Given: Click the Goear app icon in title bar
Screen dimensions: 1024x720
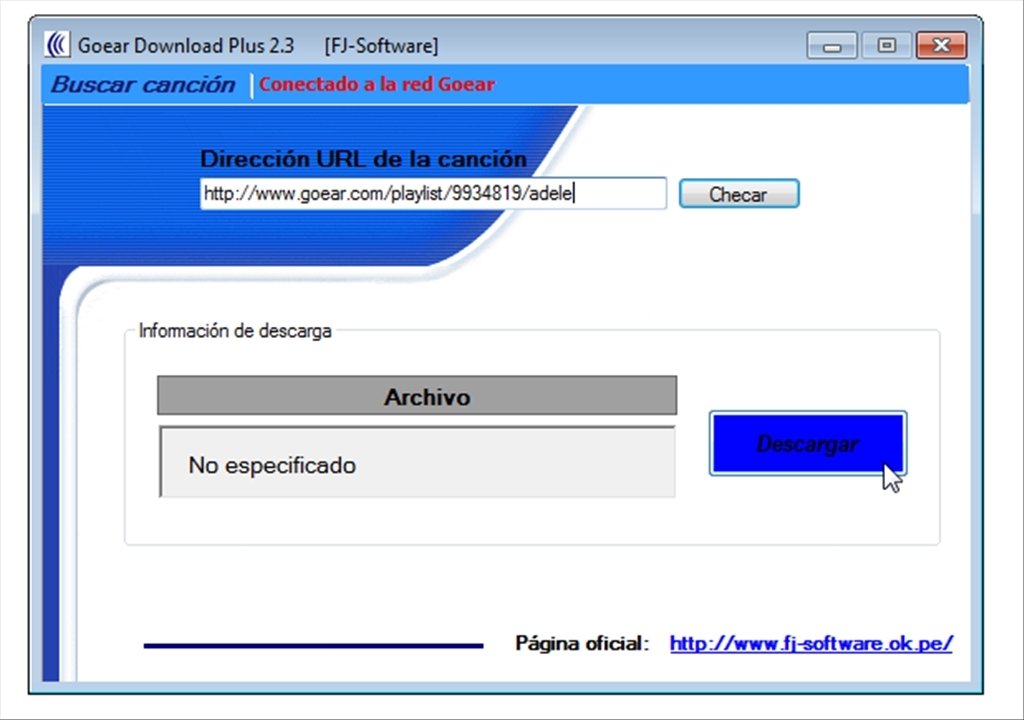Looking at the screenshot, I should [57, 45].
